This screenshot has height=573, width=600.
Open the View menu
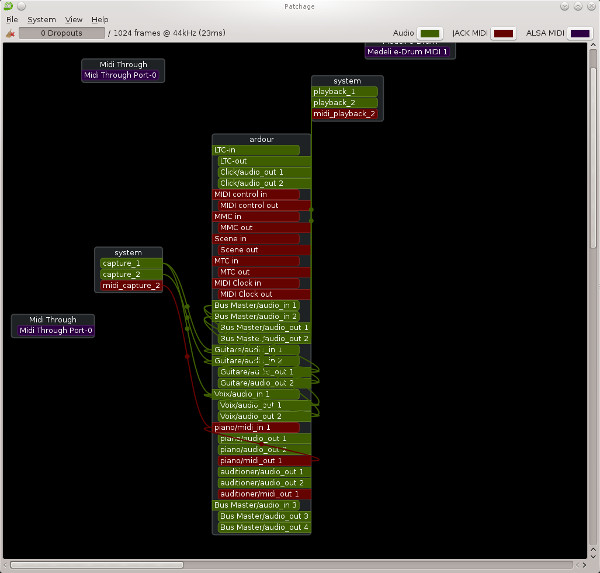click(x=74, y=19)
